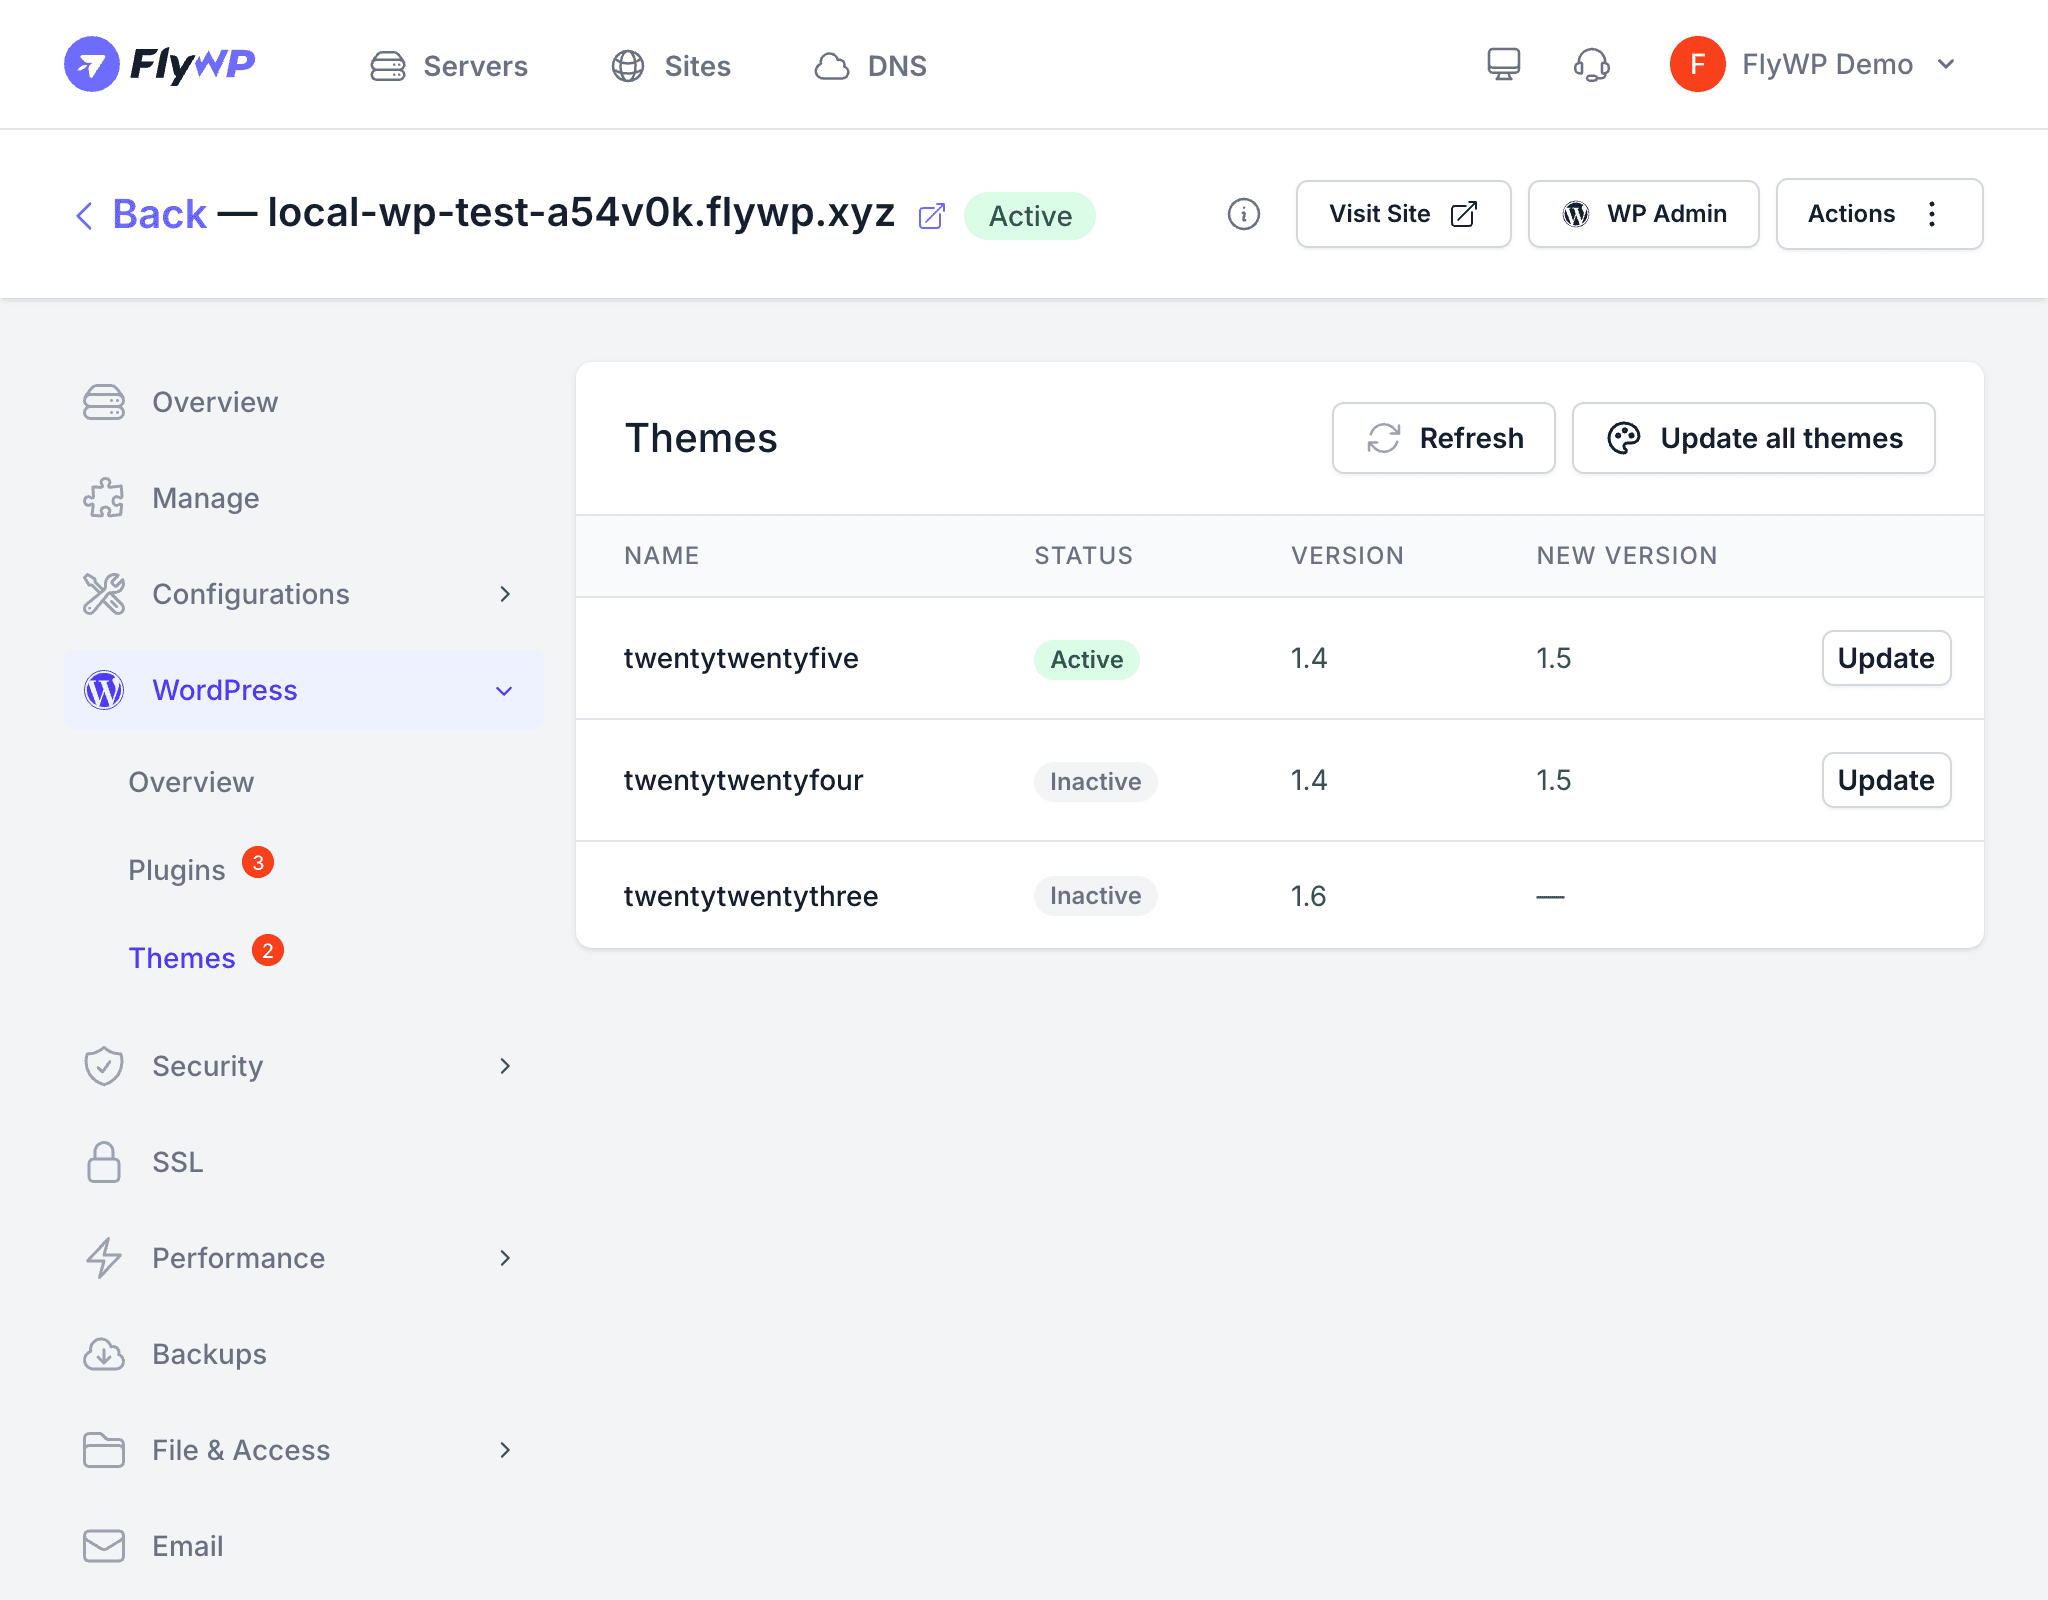Click version 1.4 of twentytwentyfive

click(x=1308, y=658)
